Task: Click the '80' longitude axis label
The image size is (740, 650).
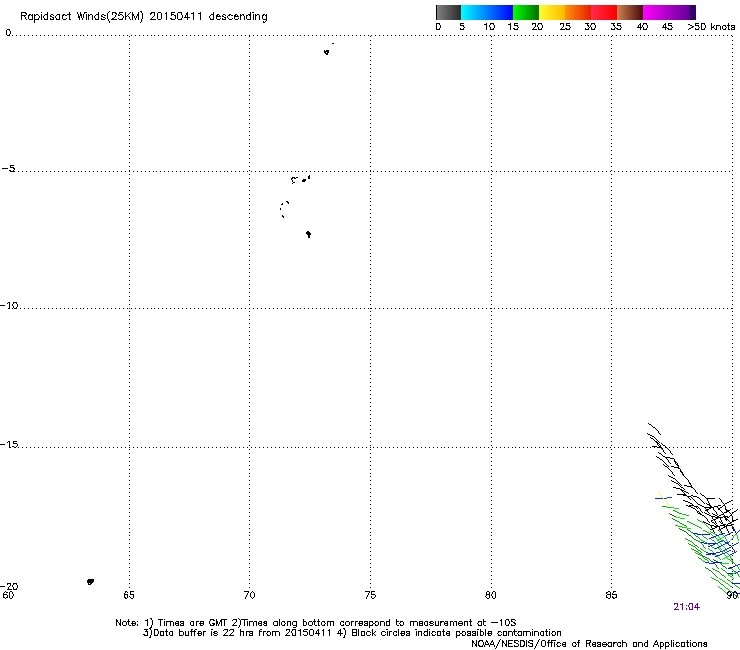Action: click(491, 595)
